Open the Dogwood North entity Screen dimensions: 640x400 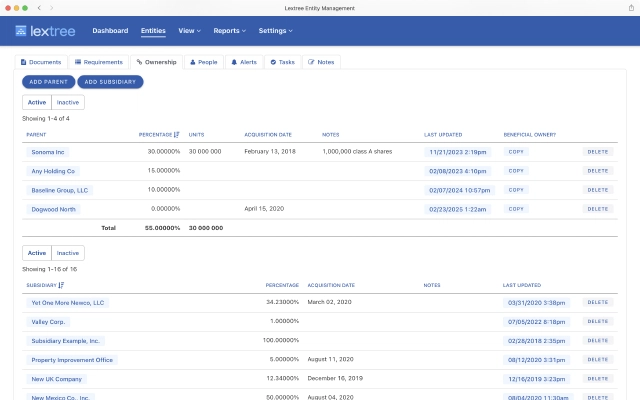pos(53,209)
